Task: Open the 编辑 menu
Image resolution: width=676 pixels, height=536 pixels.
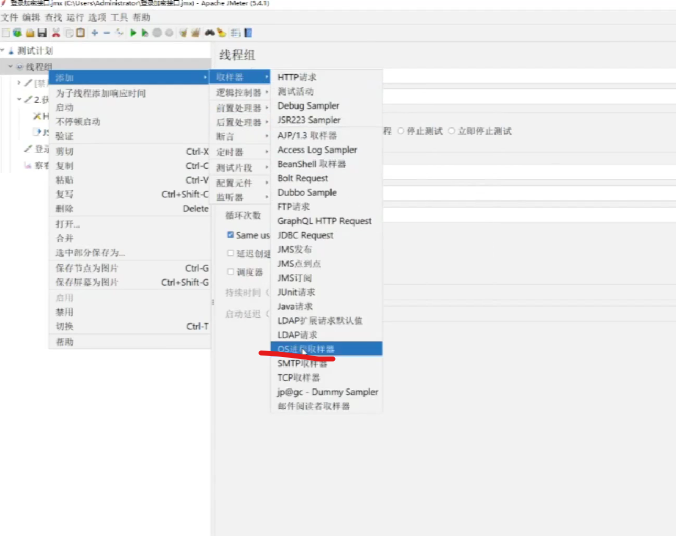Action: coord(31,17)
